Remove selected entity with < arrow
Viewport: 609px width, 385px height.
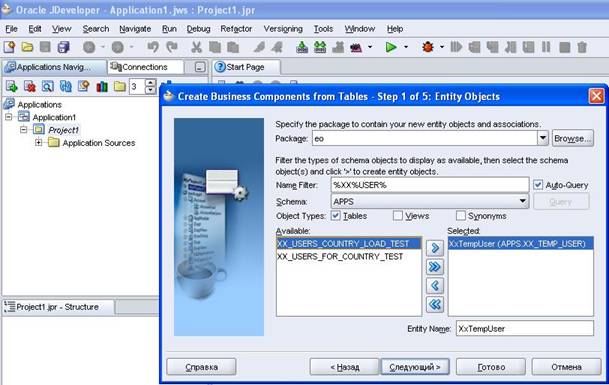[x=435, y=286]
